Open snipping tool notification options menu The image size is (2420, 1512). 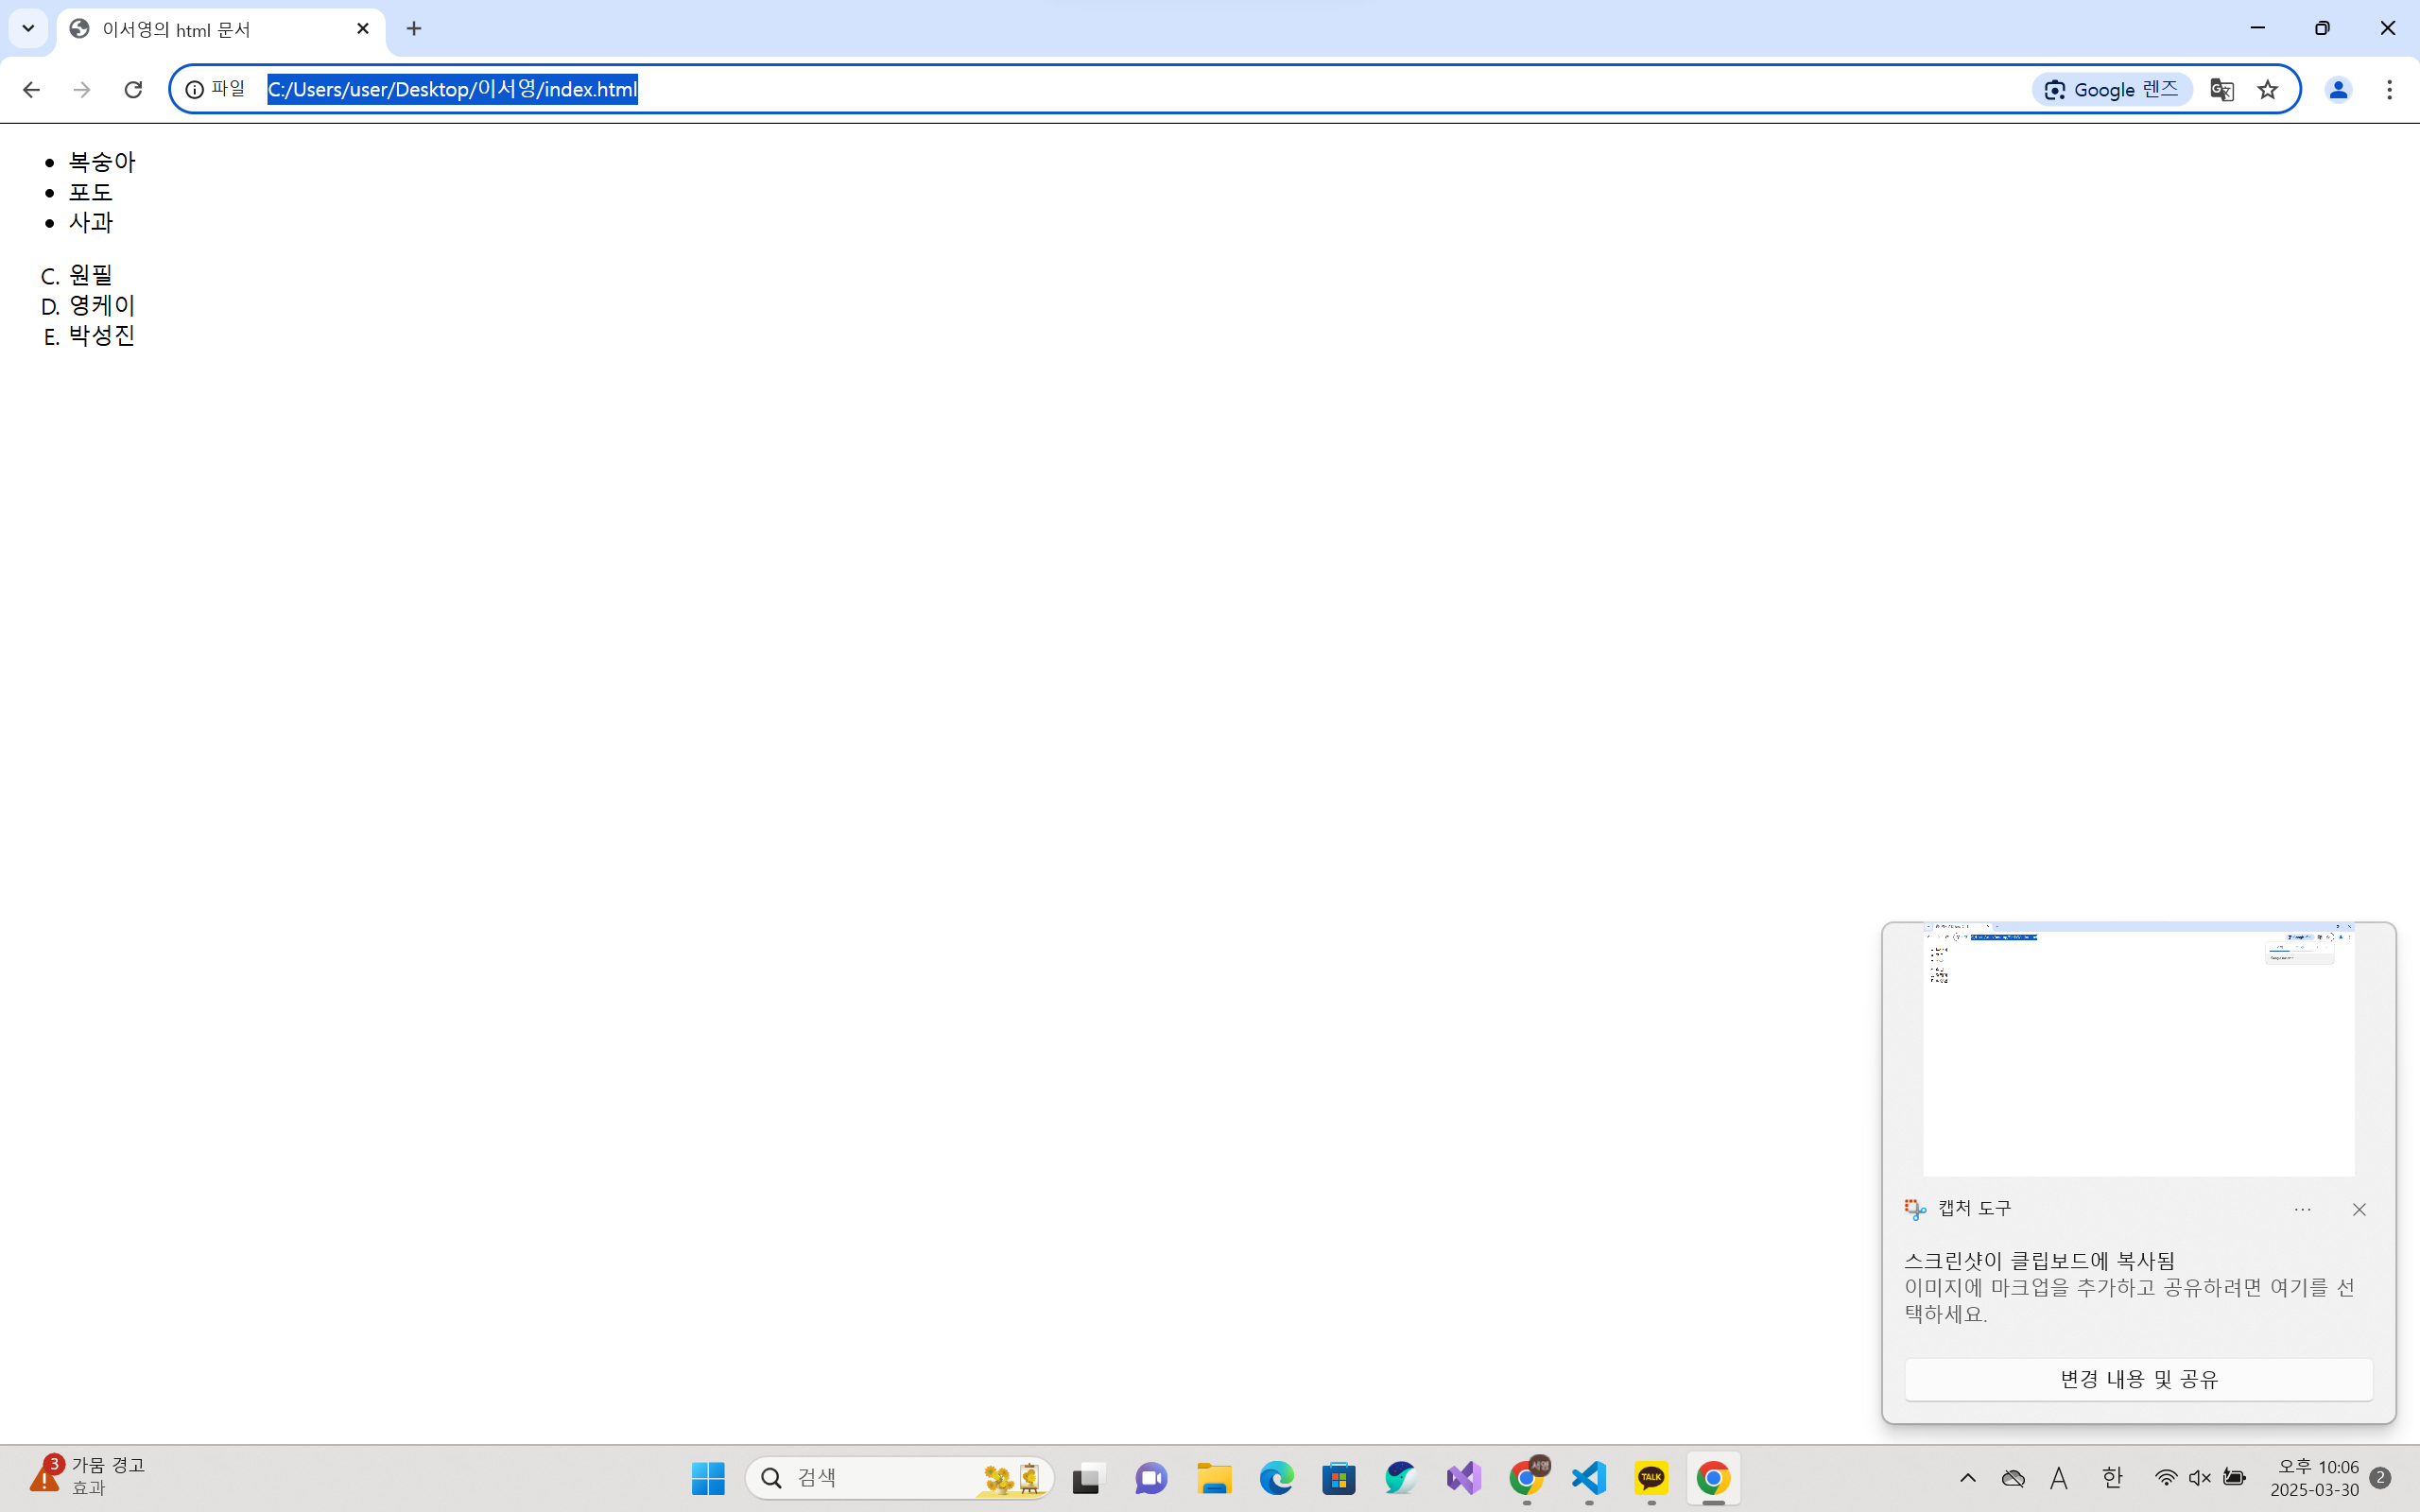coord(2302,1210)
